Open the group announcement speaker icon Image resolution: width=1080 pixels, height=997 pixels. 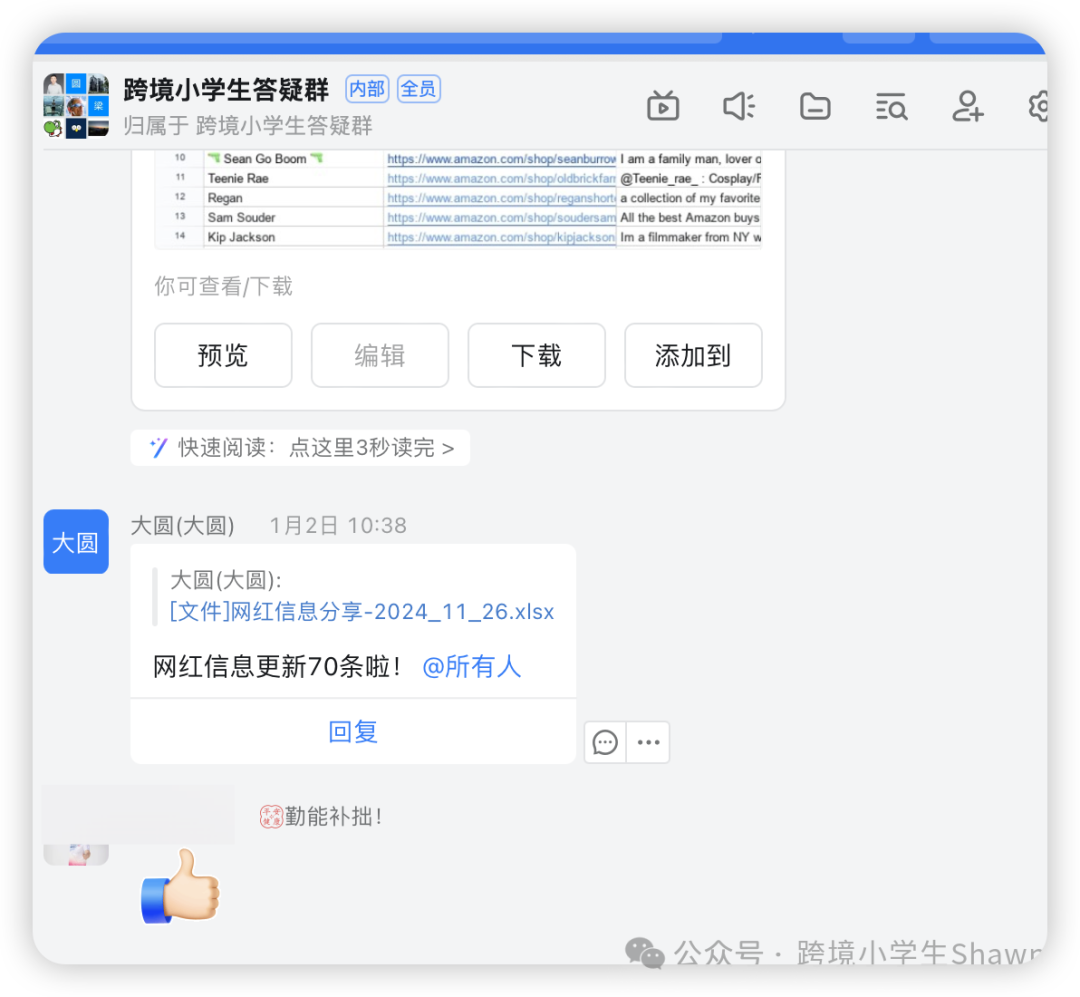click(739, 107)
